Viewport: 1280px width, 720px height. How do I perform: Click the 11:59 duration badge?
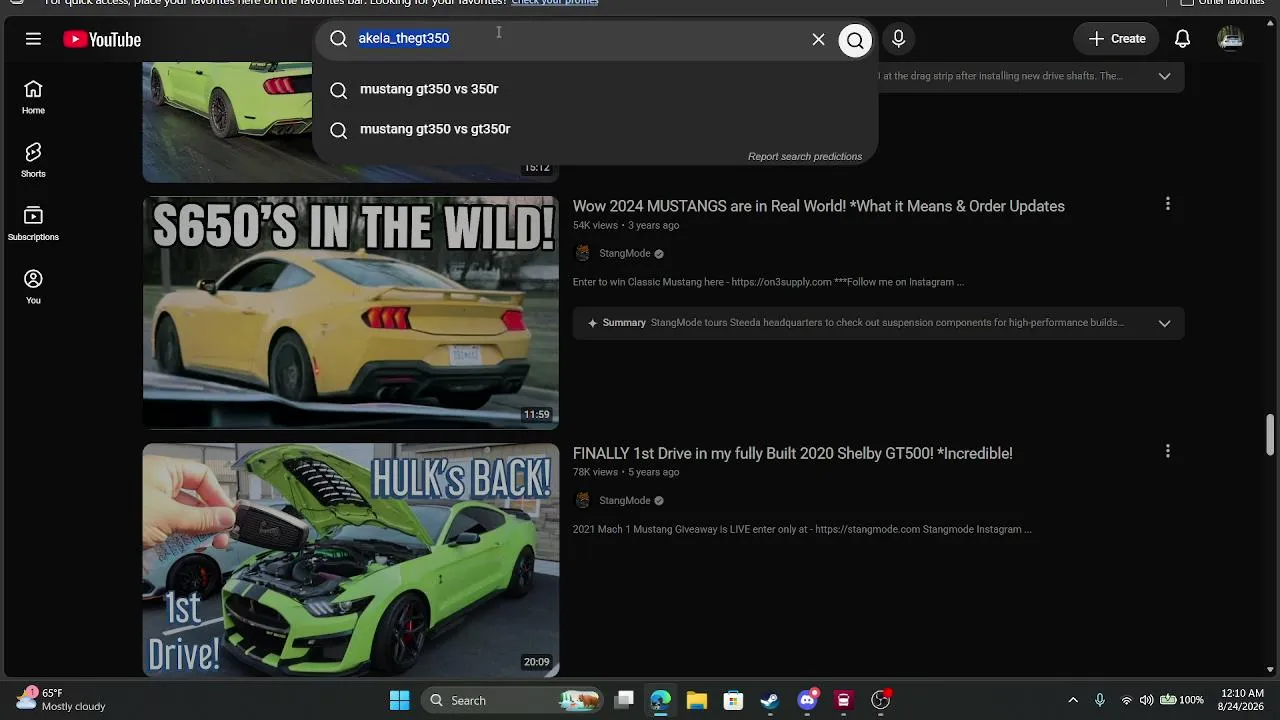point(537,415)
